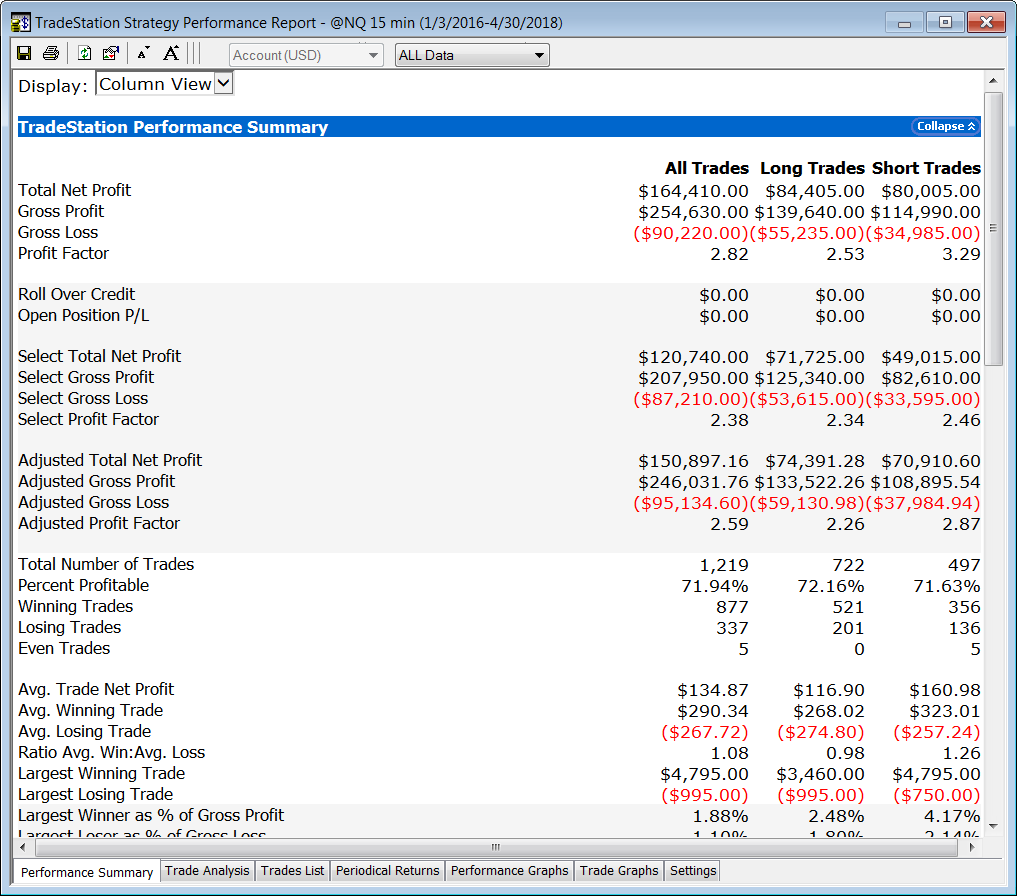Select the $120,740.00 value

693,357
